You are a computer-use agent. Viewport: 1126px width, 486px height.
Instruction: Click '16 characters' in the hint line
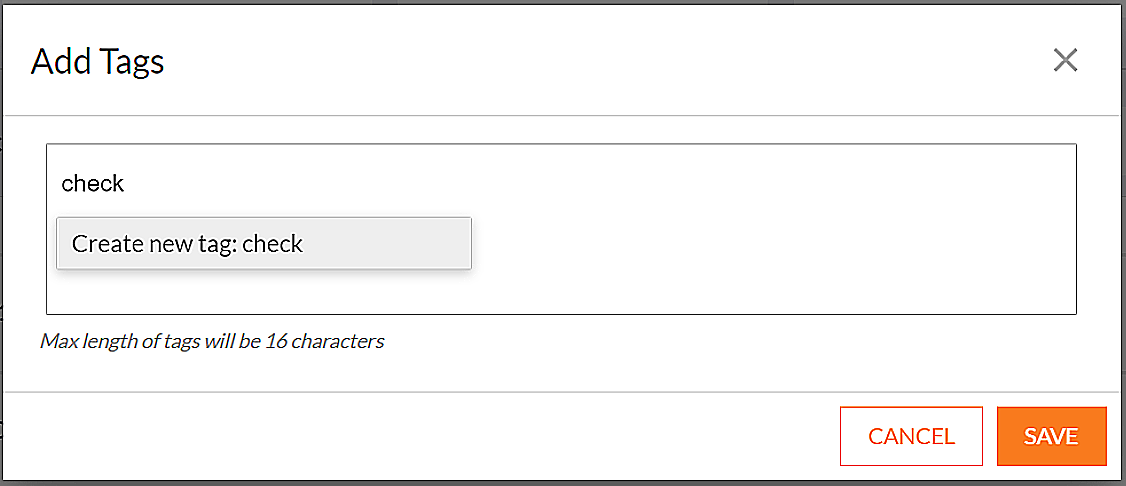click(x=325, y=341)
